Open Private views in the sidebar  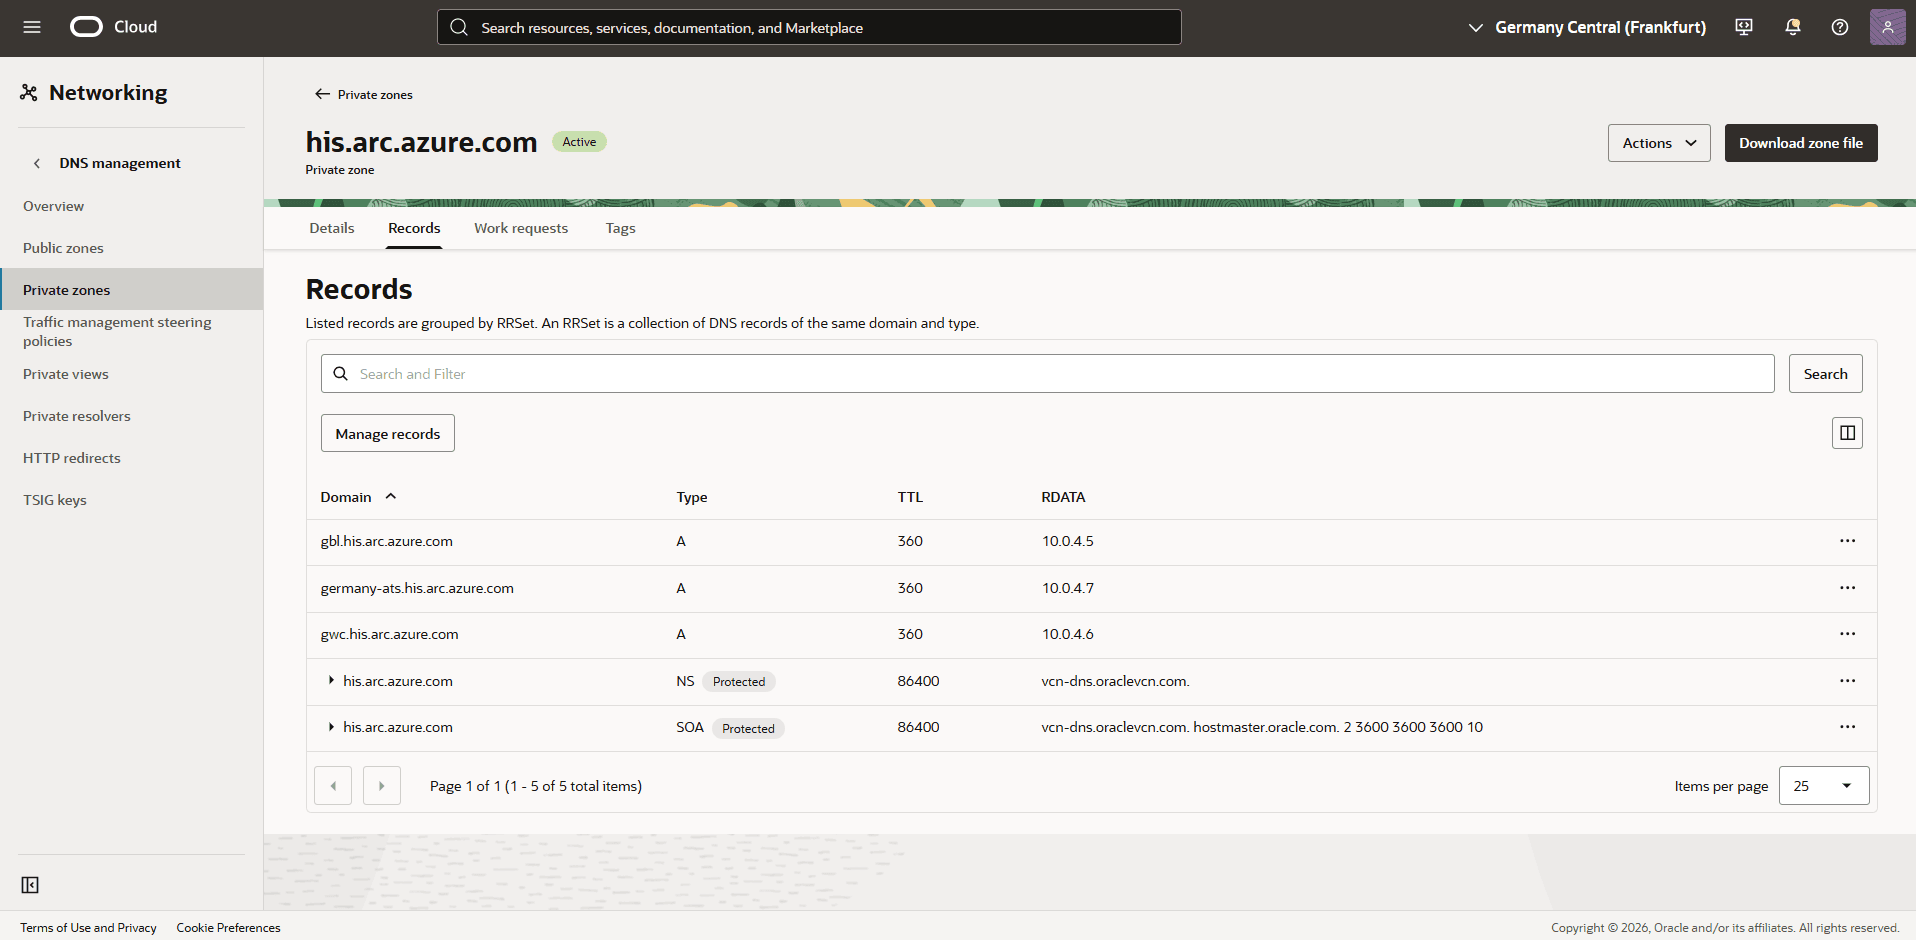coord(66,374)
